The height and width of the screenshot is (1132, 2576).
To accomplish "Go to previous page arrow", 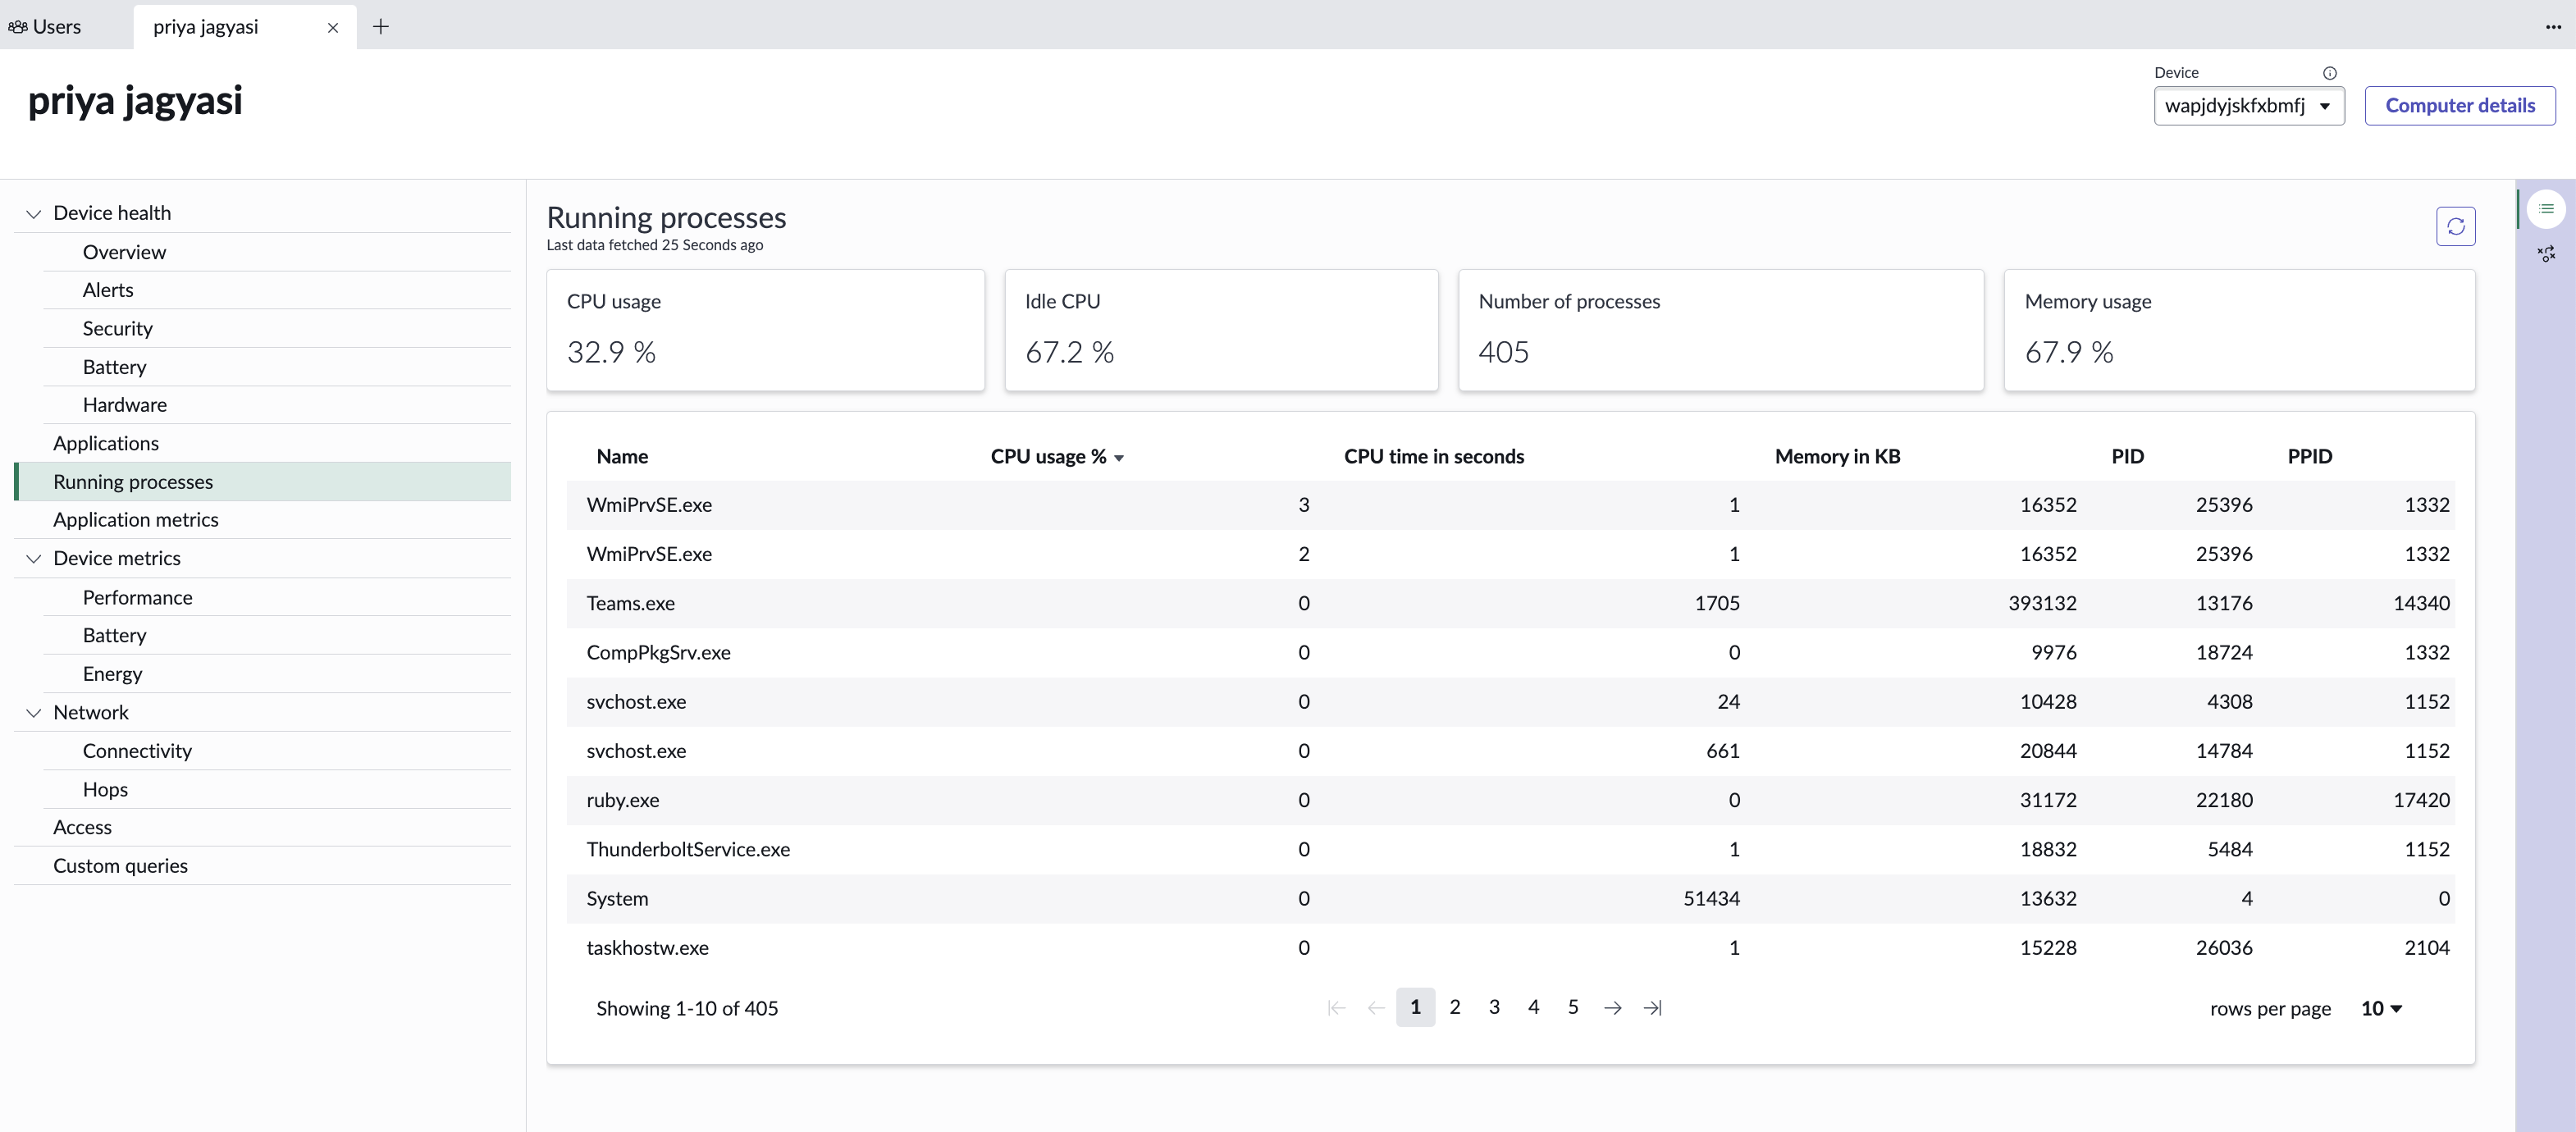I will (1376, 1008).
